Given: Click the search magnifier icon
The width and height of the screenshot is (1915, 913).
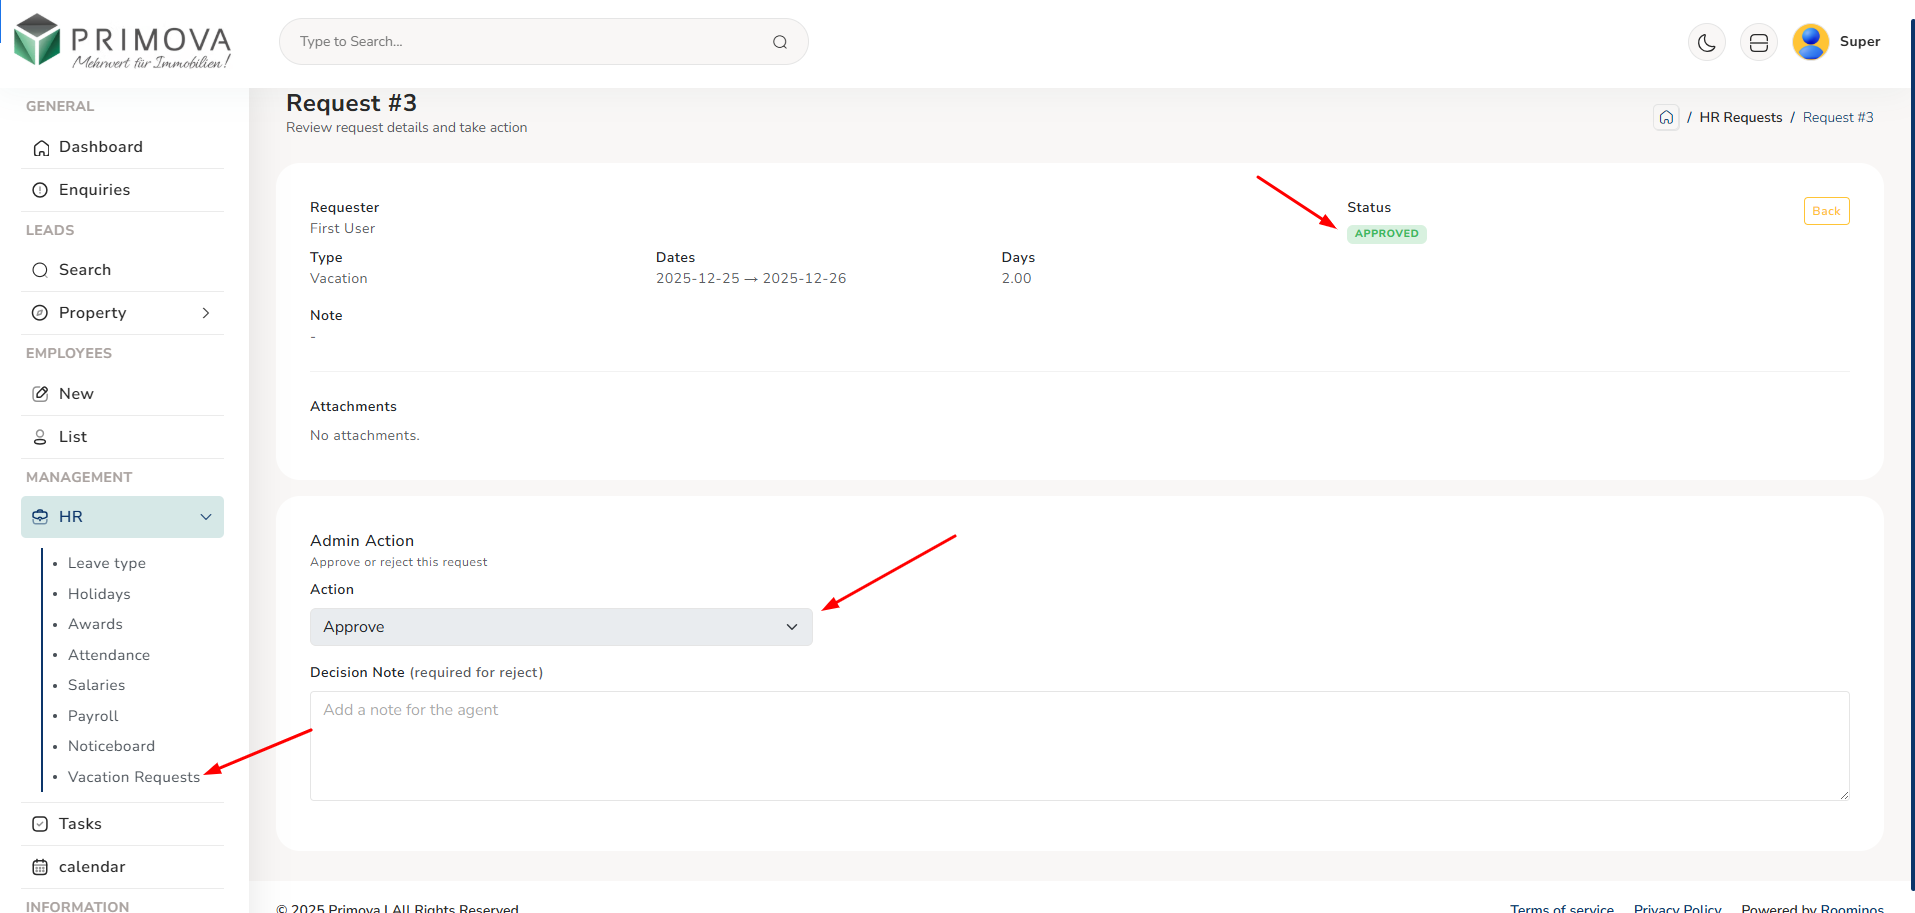Looking at the screenshot, I should 780,42.
